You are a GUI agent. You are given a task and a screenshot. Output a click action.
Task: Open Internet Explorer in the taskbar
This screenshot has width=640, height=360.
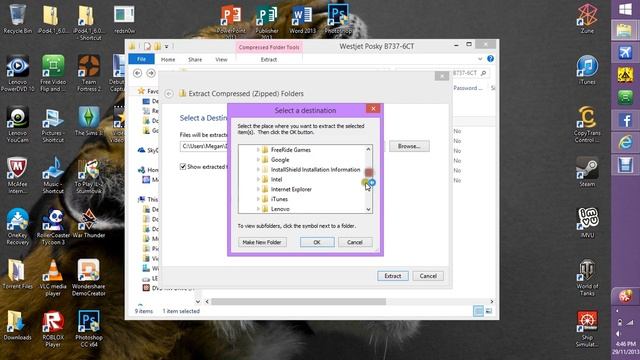(x=625, y=142)
